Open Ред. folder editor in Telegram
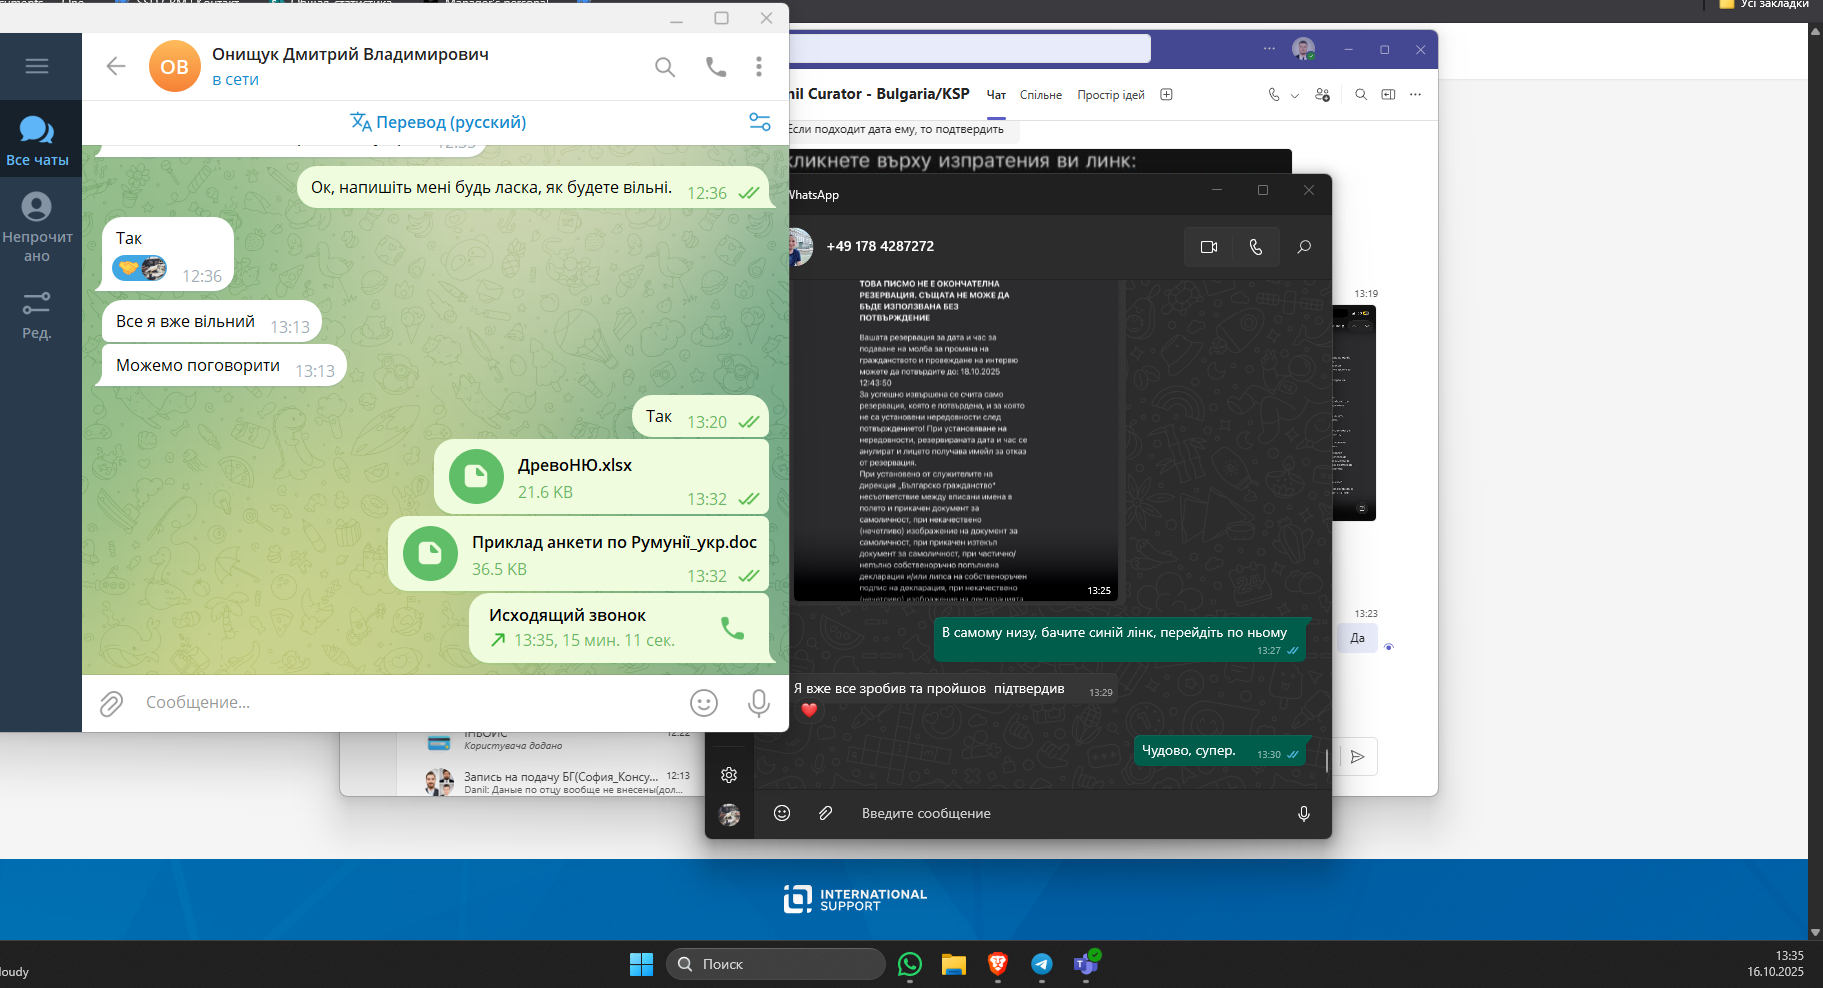Viewport: 1823px width, 988px height. click(x=37, y=315)
